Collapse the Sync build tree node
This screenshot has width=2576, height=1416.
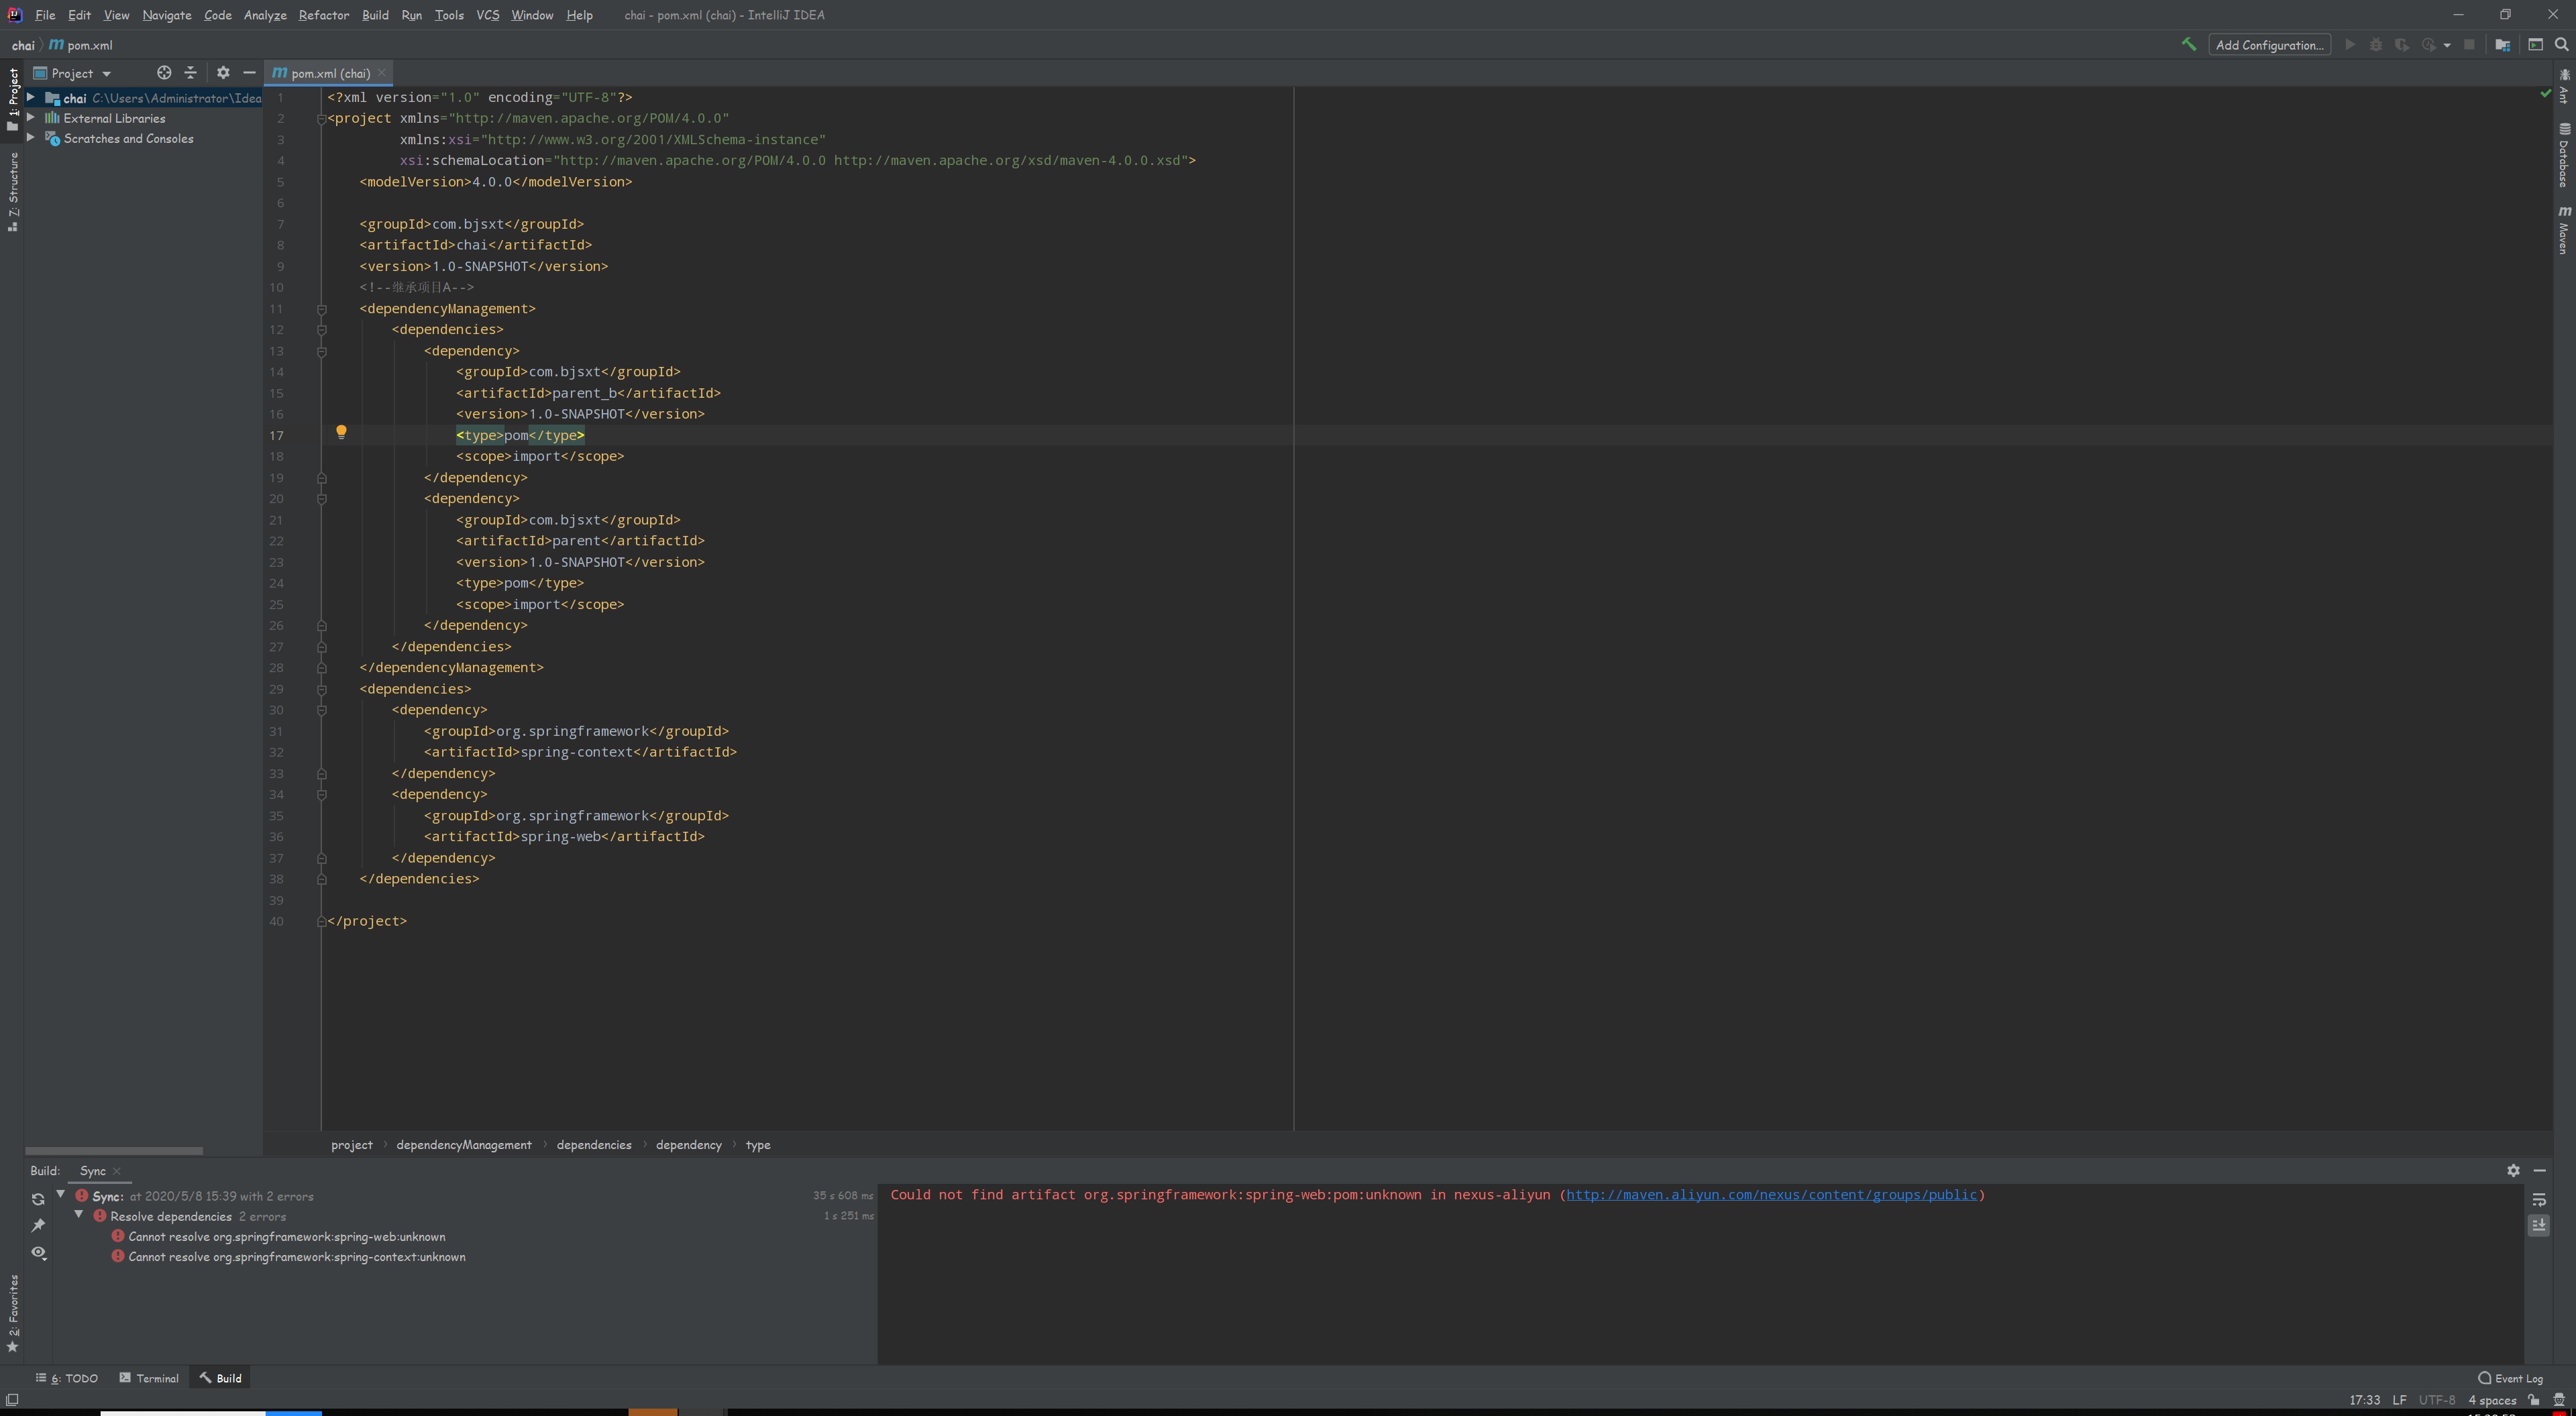[x=61, y=1194]
